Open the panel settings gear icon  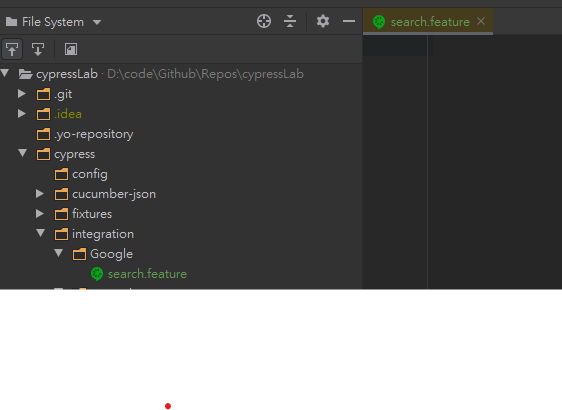click(323, 21)
